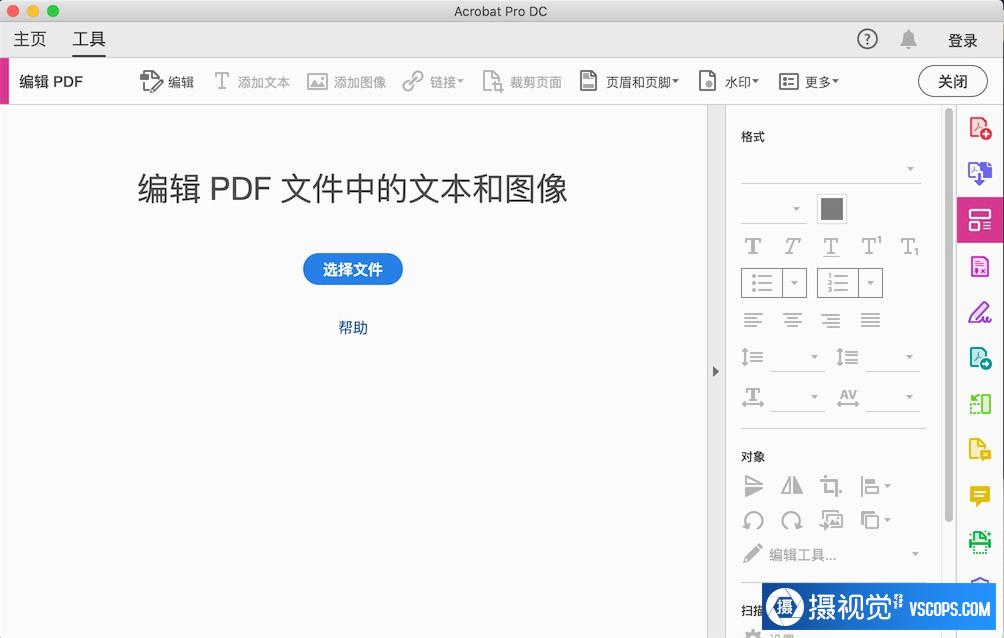Viewport: 1004px width, 638px height.
Task: Toggle superscript text formatting
Action: click(x=871, y=245)
